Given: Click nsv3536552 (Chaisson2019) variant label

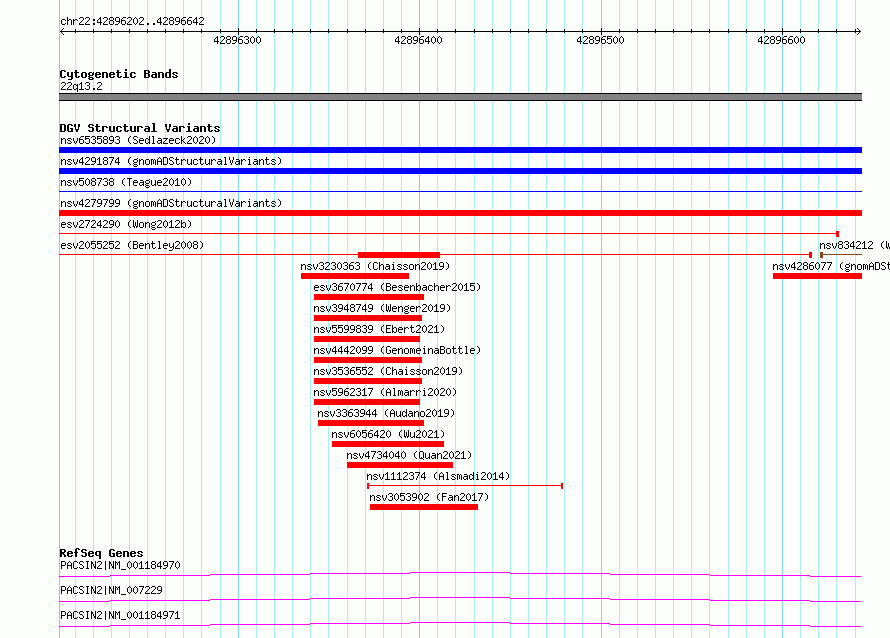Looking at the screenshot, I should [x=388, y=371].
